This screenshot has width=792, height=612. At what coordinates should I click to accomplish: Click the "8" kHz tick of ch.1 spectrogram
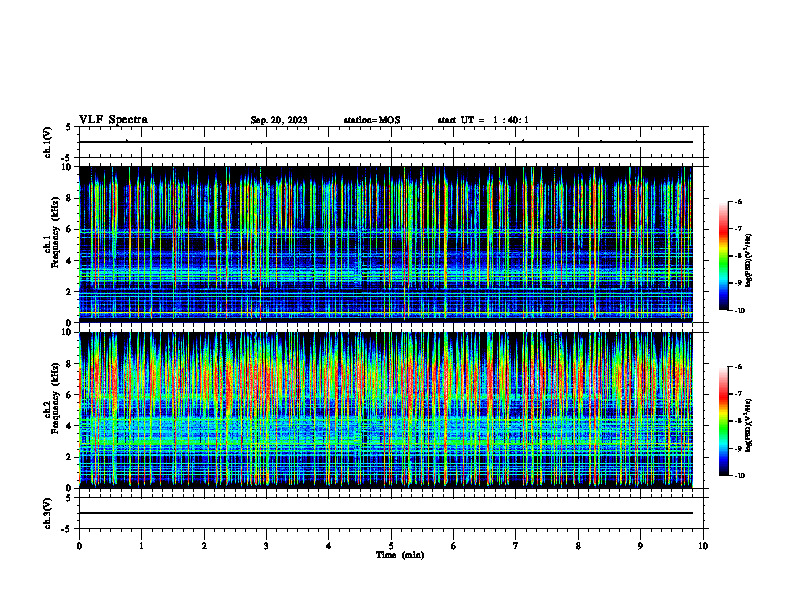pyautogui.click(x=69, y=198)
